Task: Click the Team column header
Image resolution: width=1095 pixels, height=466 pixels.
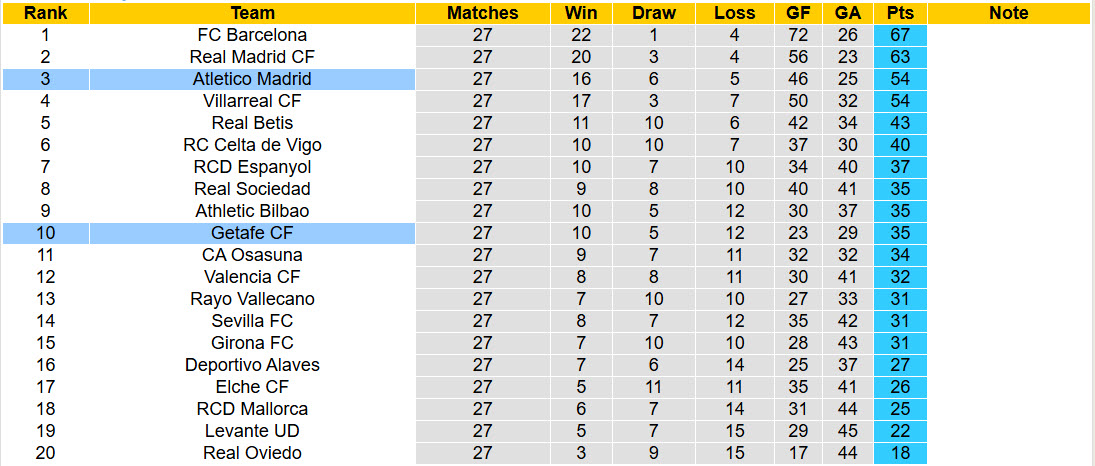Action: tap(252, 13)
